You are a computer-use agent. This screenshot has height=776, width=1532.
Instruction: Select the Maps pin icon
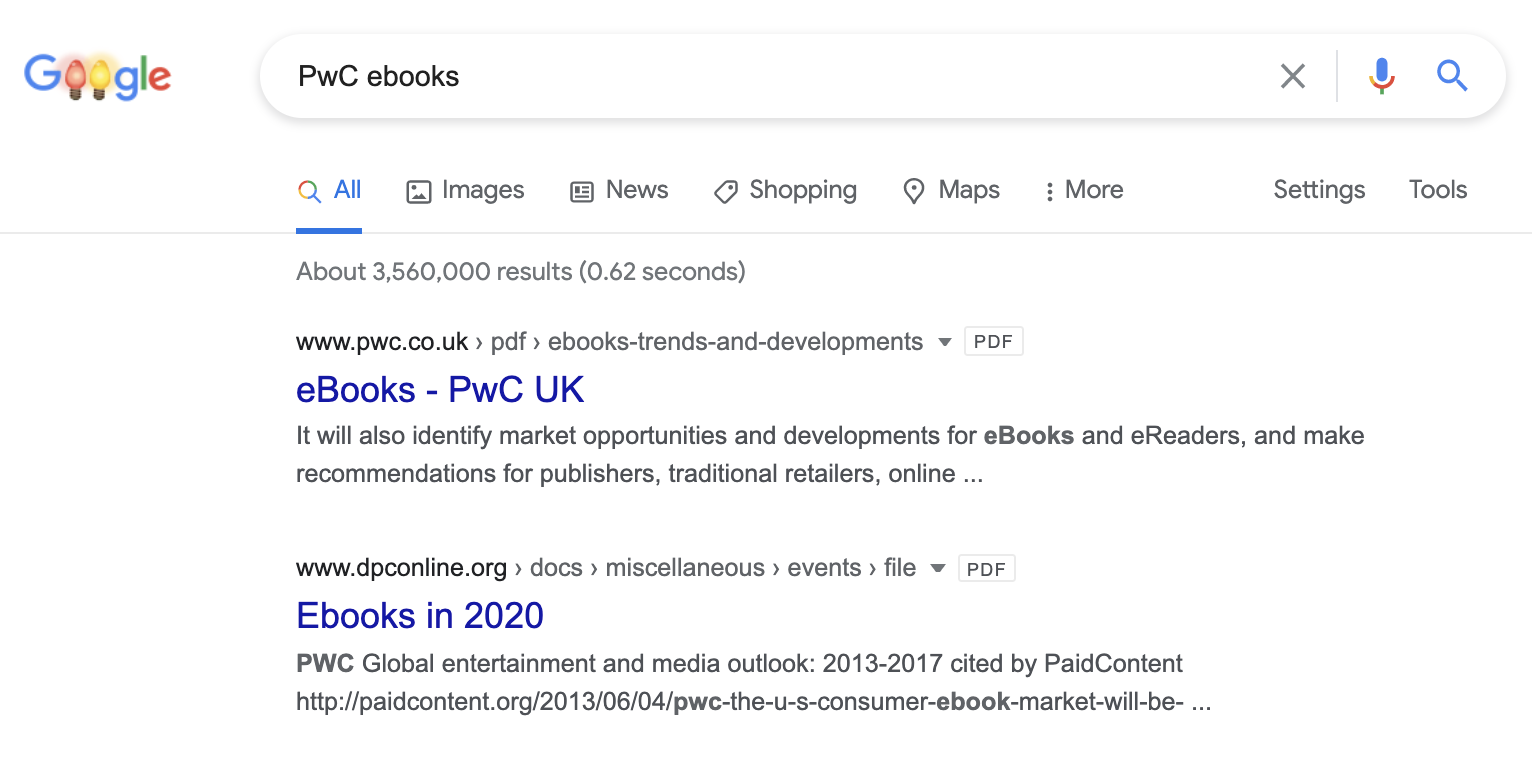[913, 190]
